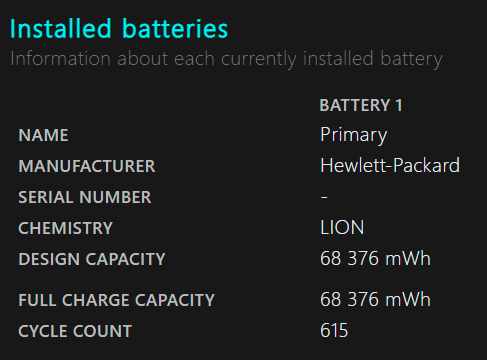
Task: Select the cycle count value 615
Action: [x=334, y=330]
